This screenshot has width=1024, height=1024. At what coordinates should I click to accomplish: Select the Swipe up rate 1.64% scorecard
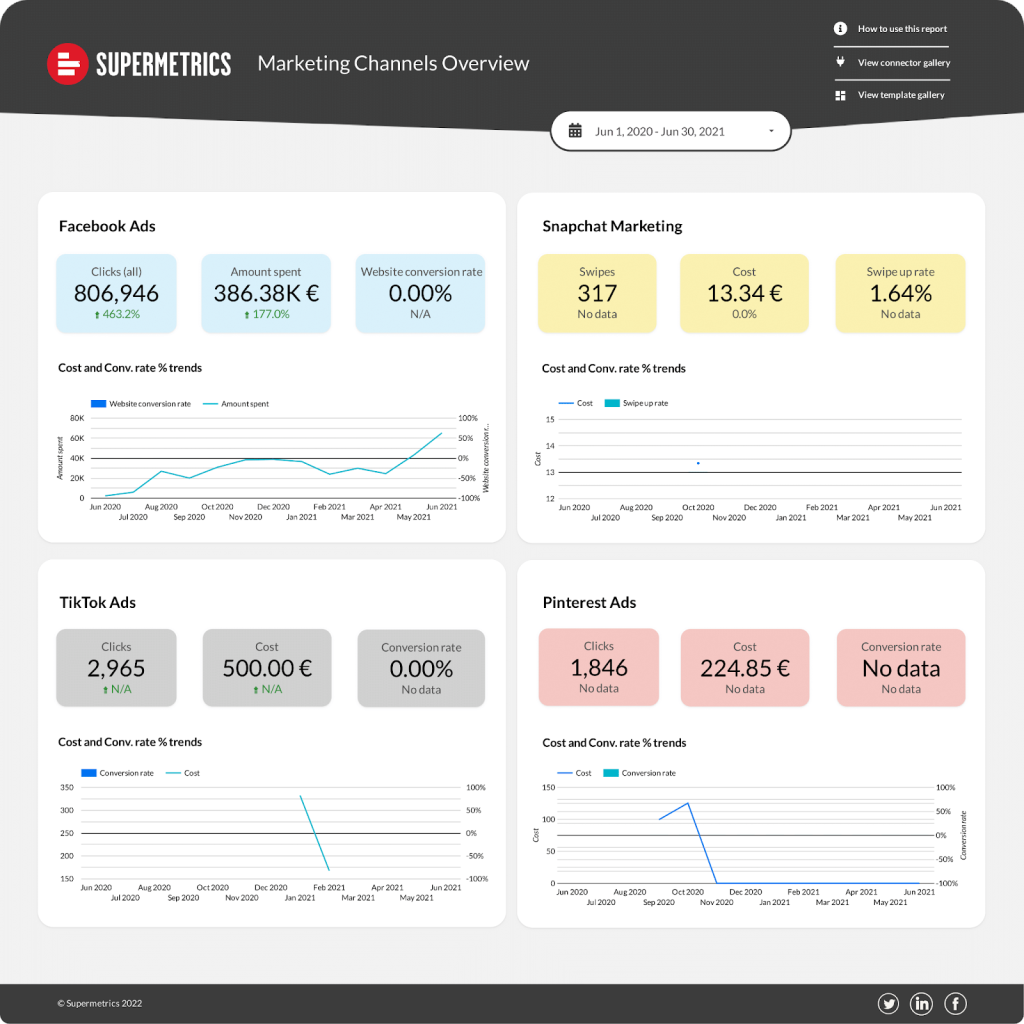pyautogui.click(x=900, y=293)
